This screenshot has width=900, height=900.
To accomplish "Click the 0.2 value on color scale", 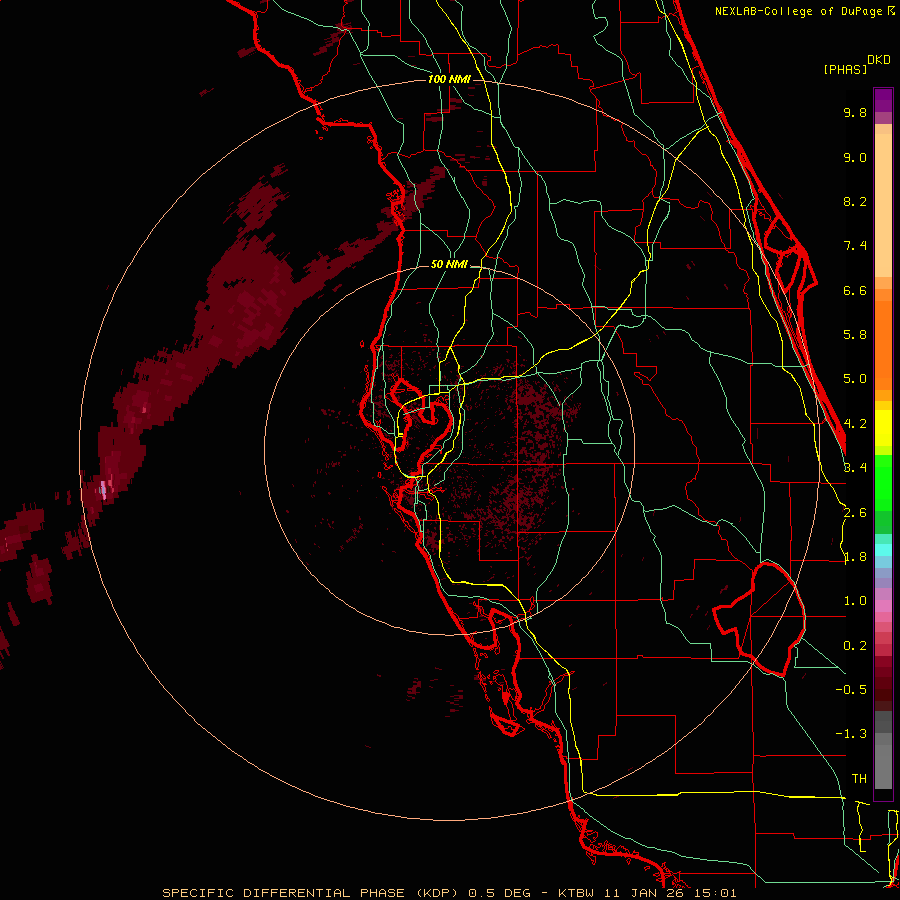I will click(x=855, y=646).
